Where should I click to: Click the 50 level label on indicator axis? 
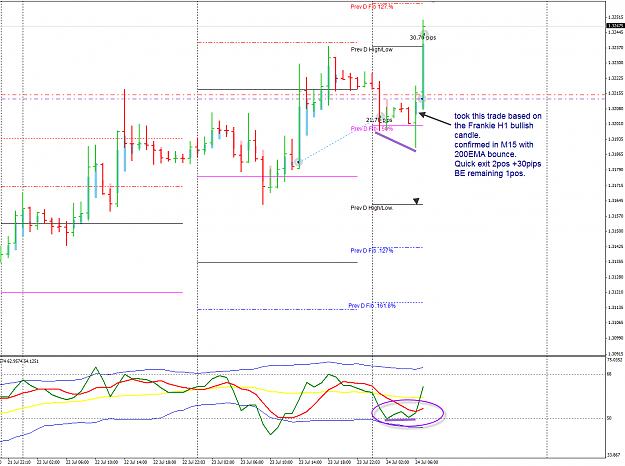[610, 418]
